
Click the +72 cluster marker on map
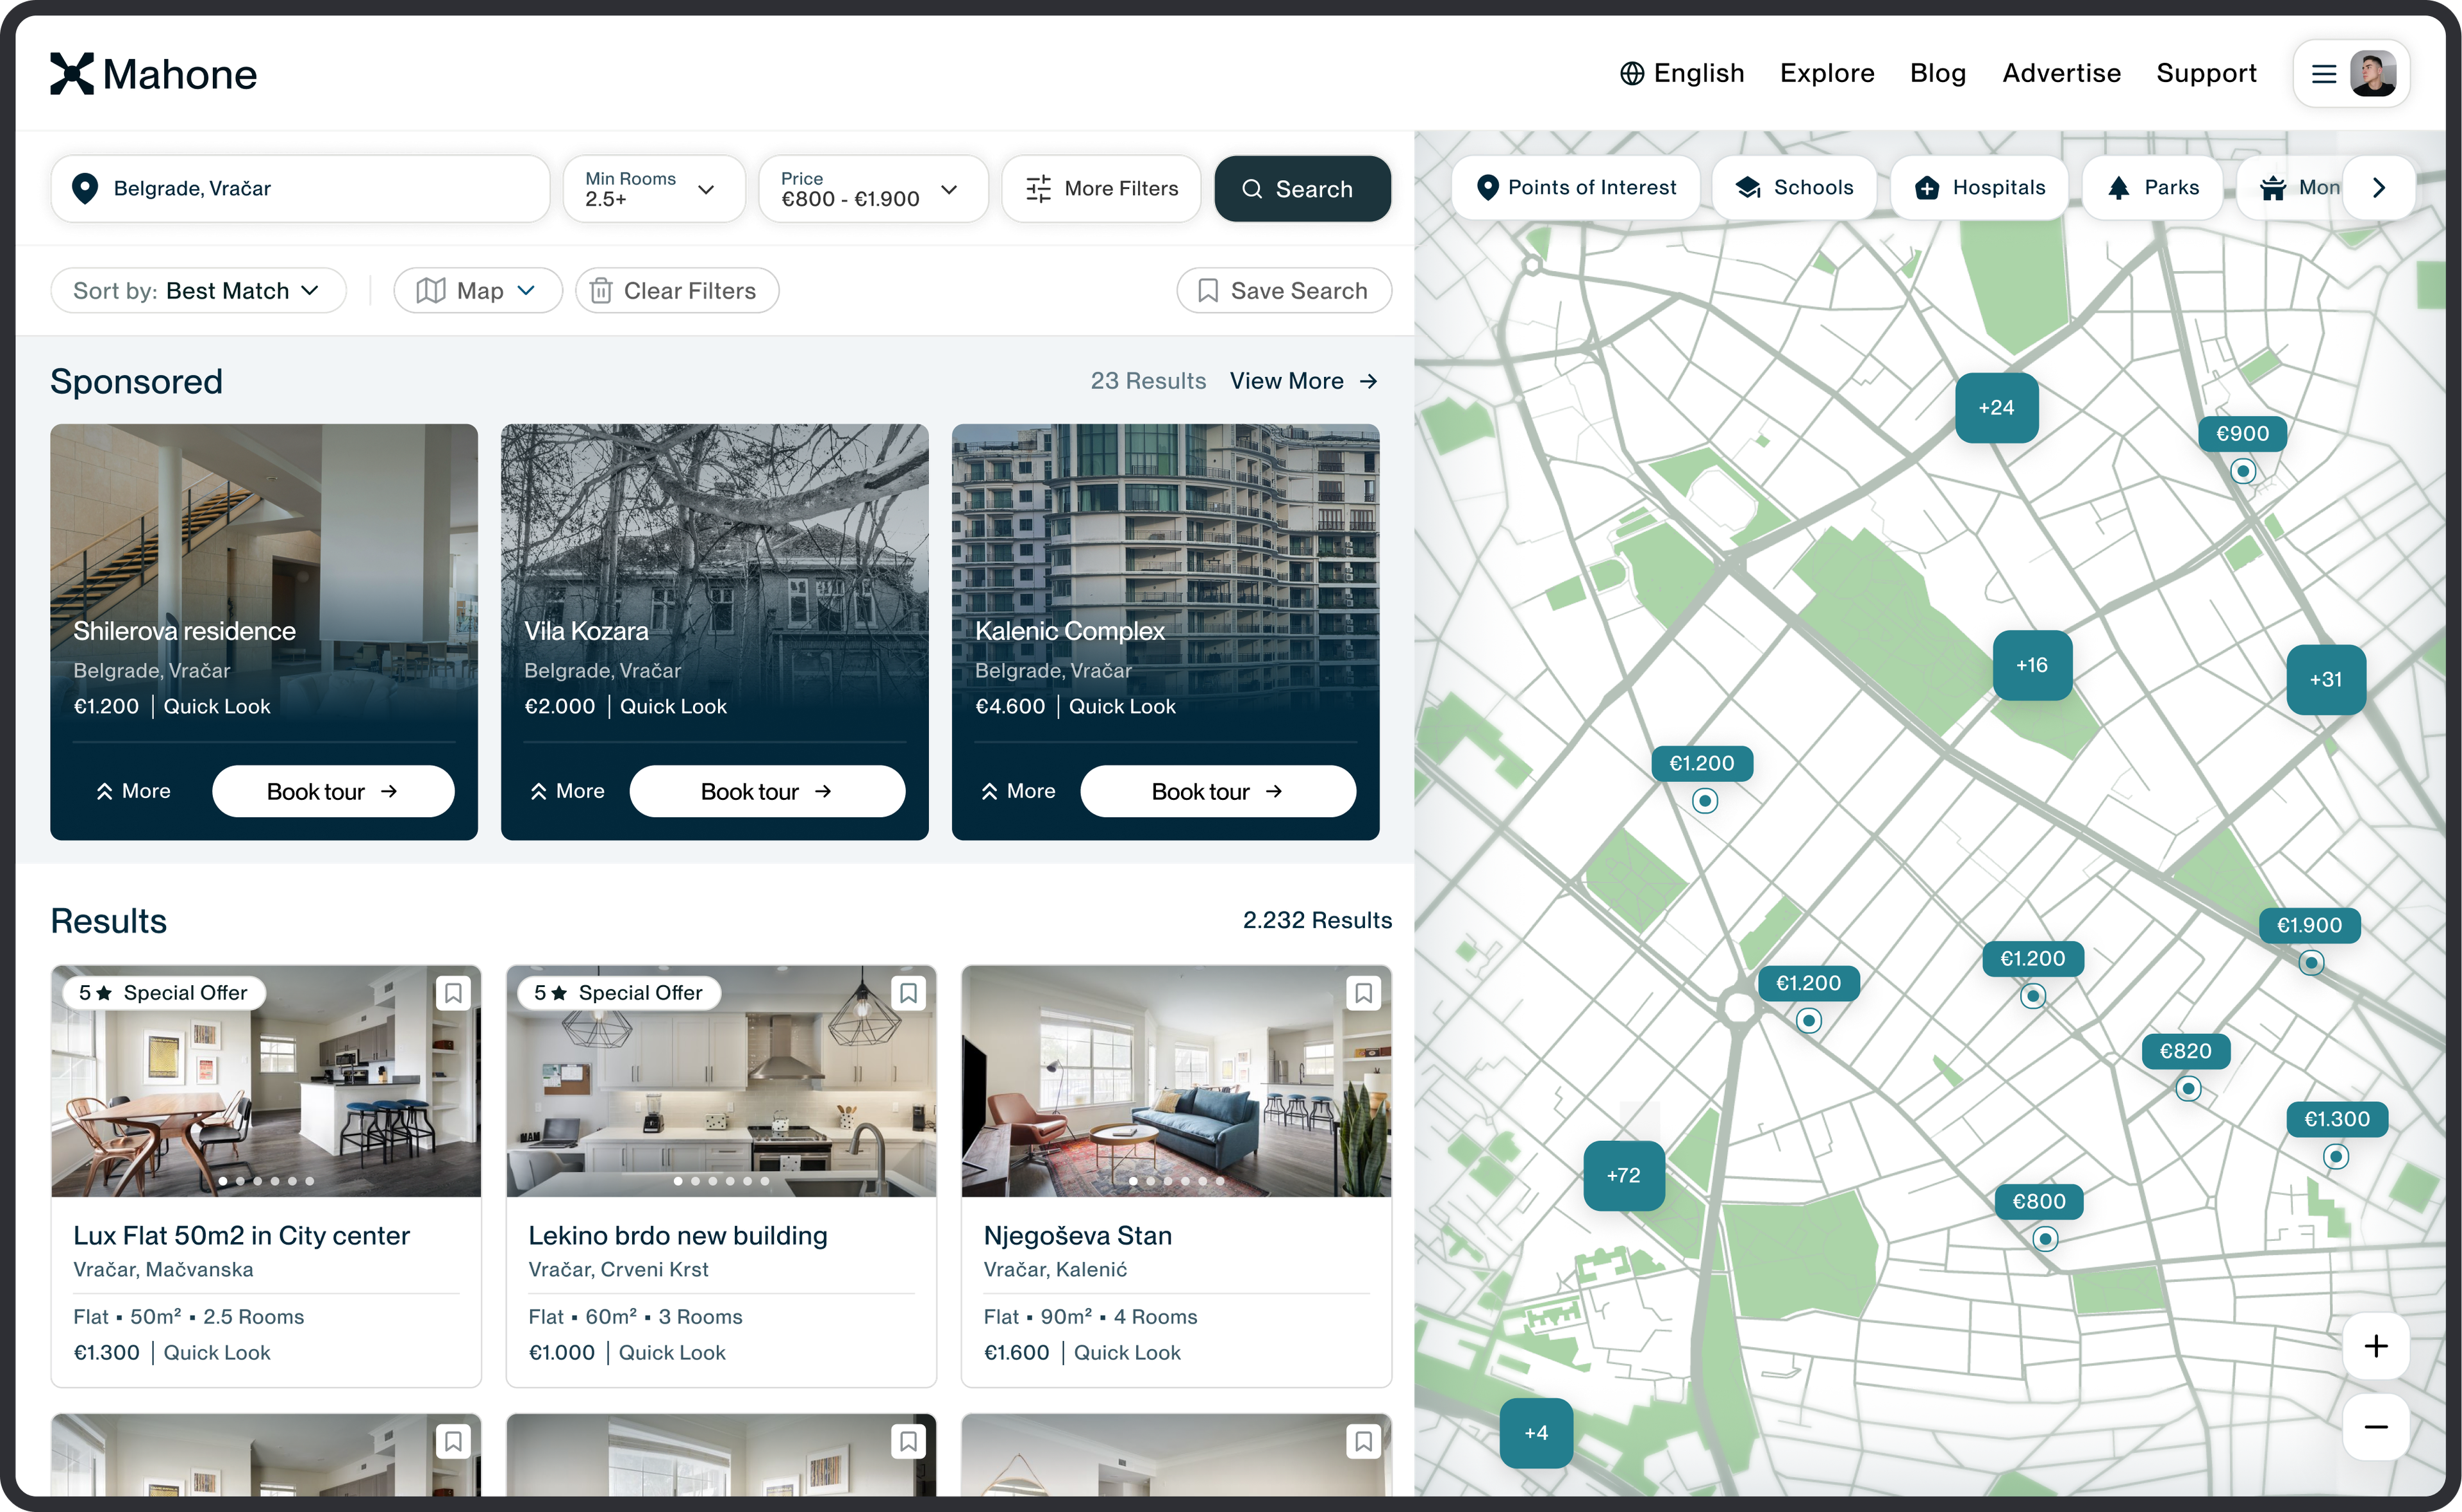[1623, 1175]
